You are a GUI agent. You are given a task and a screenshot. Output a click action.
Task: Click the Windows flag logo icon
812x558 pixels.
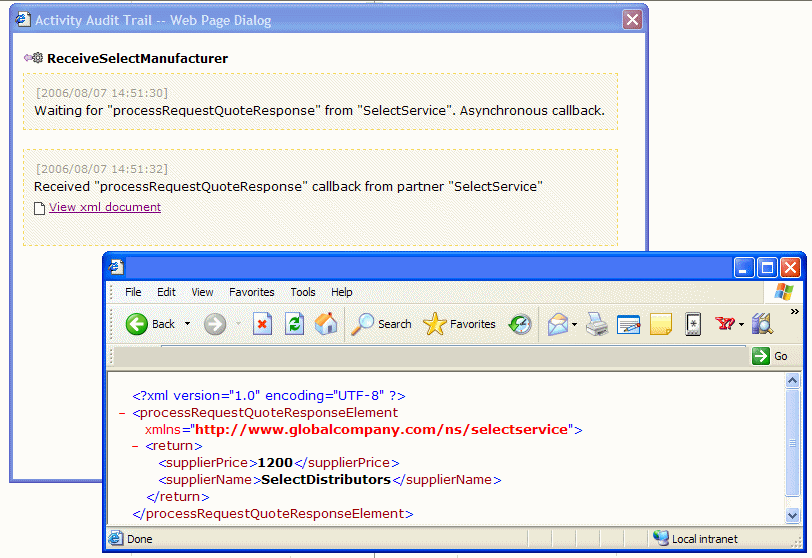click(x=783, y=292)
